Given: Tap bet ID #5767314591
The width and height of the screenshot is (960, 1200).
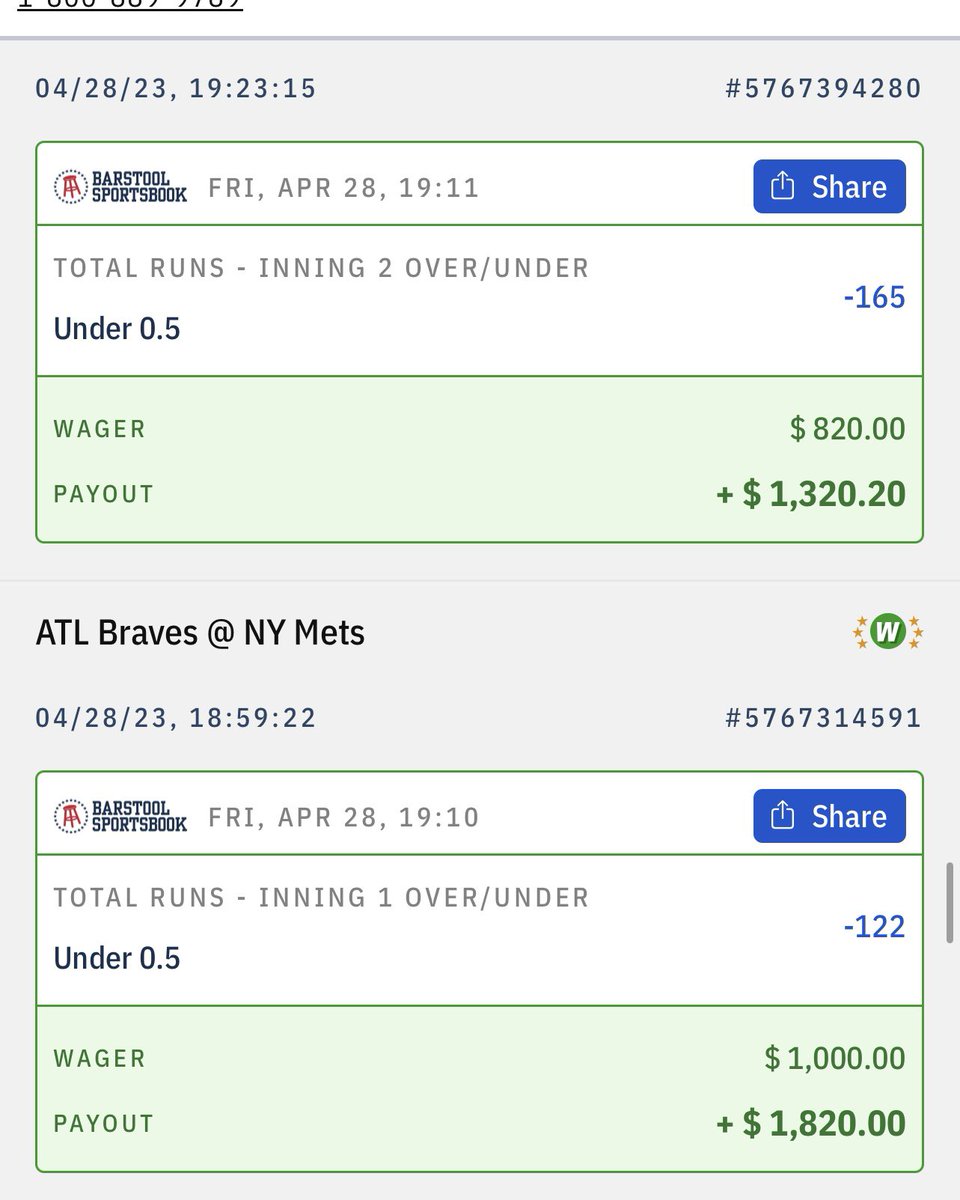Looking at the screenshot, I should click(x=823, y=718).
